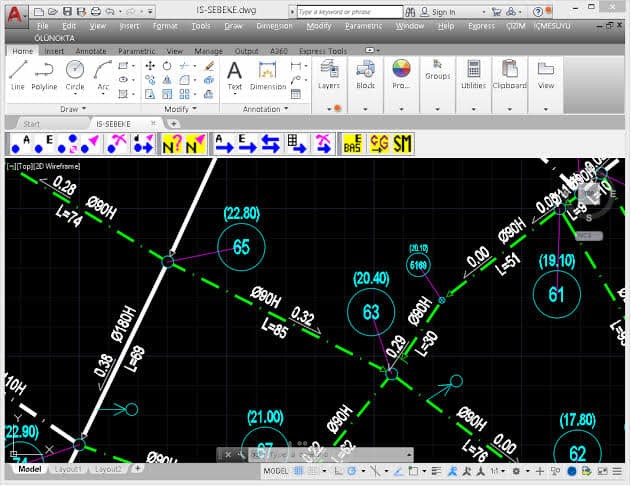Switch to the Layout1 tab
The image size is (631, 486).
[x=67, y=469]
